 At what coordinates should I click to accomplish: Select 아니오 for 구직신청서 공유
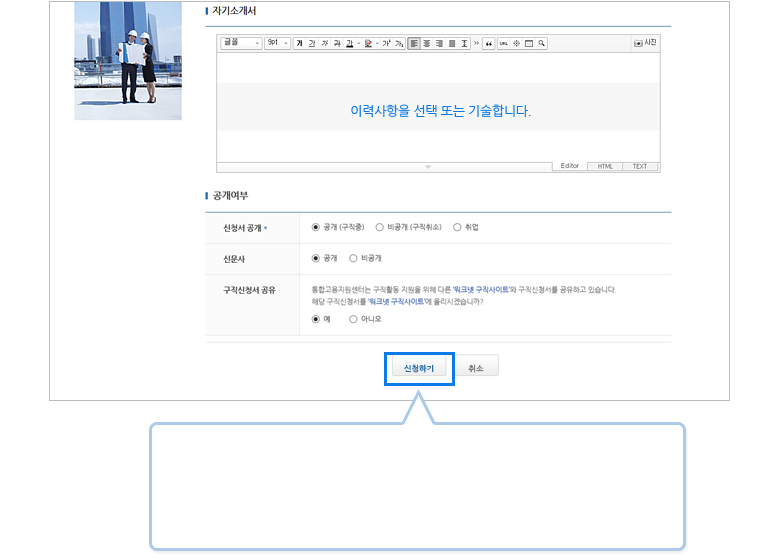pyautogui.click(x=353, y=319)
